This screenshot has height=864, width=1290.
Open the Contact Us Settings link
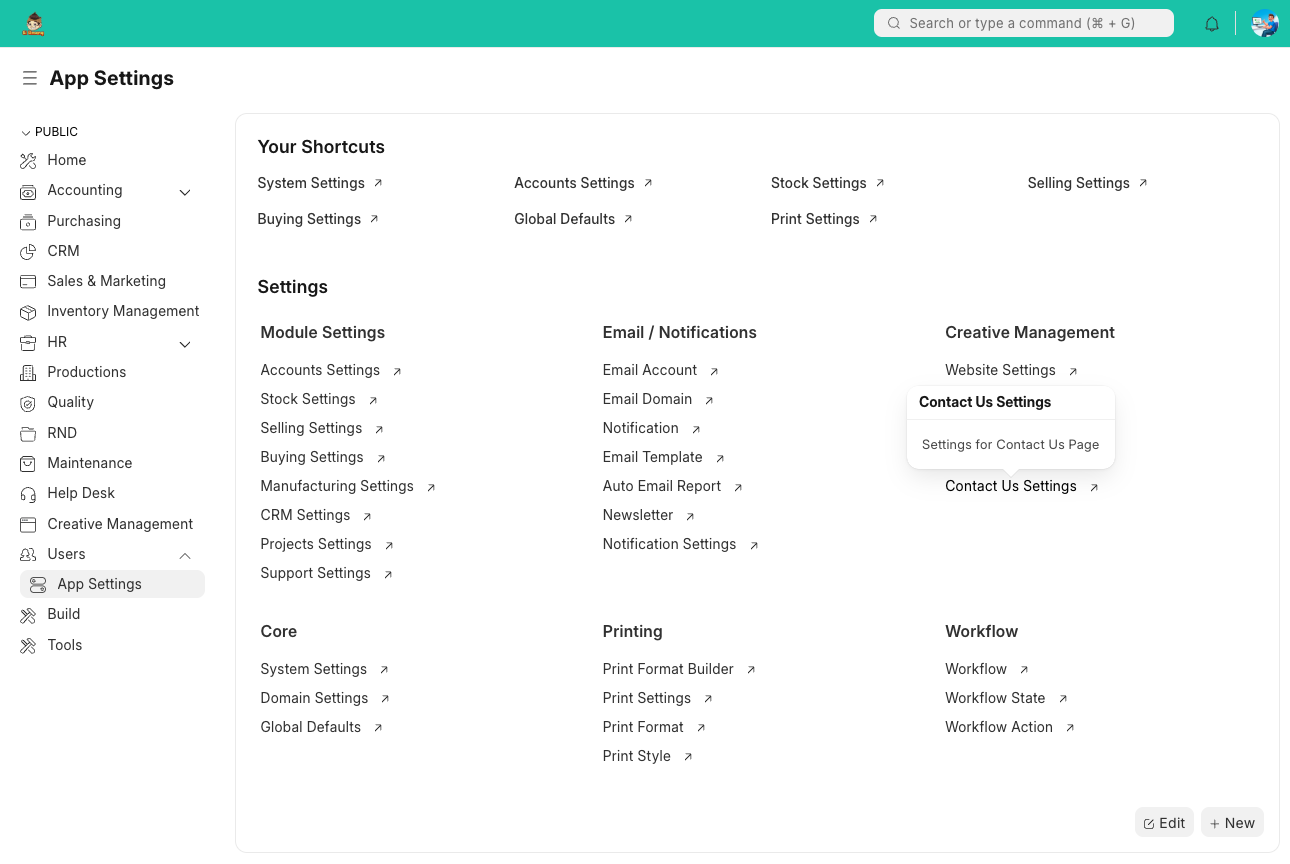tap(1010, 486)
